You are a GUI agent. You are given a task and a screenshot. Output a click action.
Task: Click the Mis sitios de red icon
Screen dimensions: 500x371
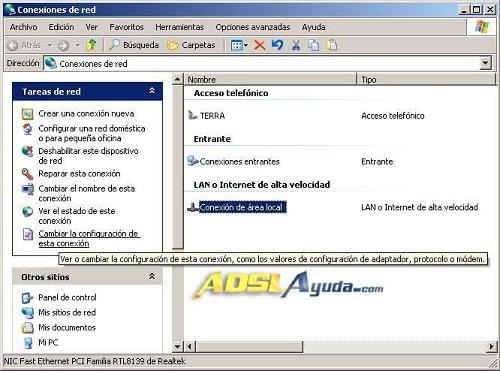(27, 313)
